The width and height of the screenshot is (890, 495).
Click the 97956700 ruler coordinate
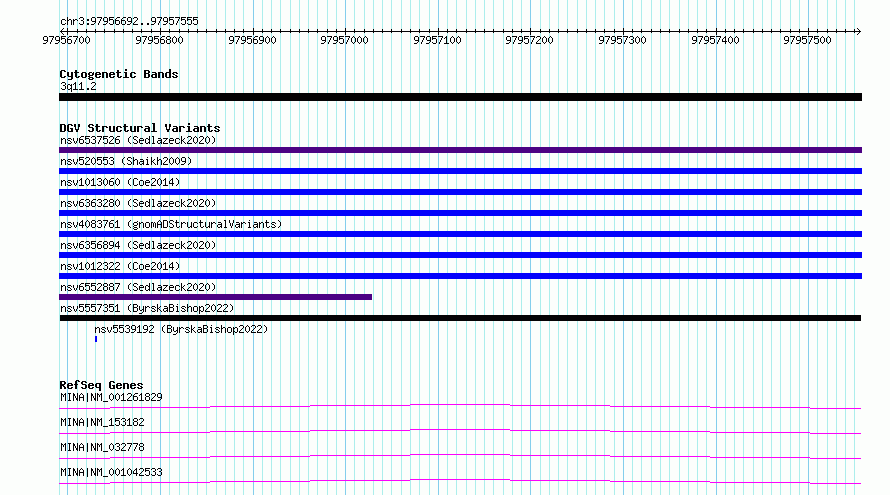pyautogui.click(x=66, y=40)
